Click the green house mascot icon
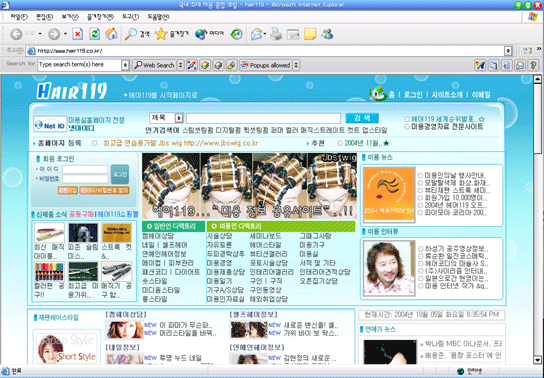This screenshot has height=378, width=544. click(378, 93)
